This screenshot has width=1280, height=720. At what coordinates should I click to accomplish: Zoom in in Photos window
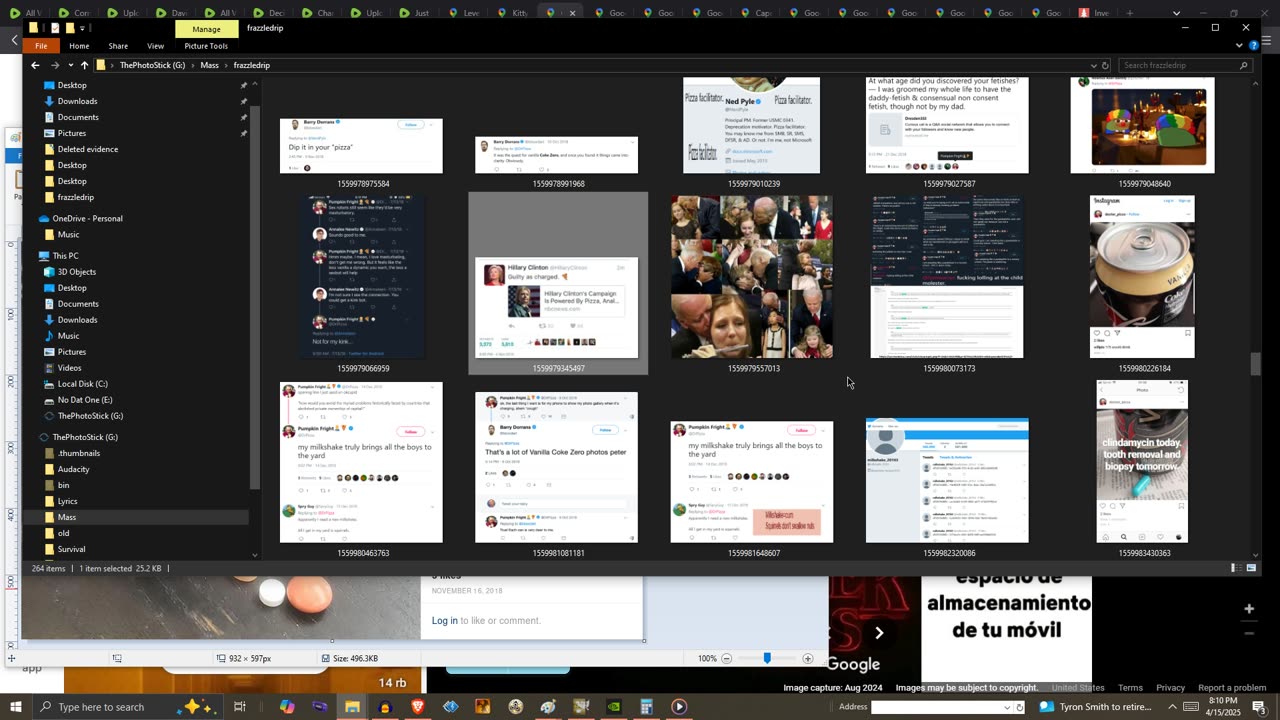(808, 658)
